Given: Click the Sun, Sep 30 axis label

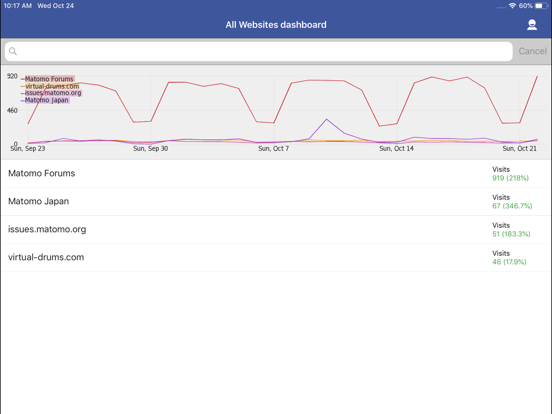Looking at the screenshot, I should (151, 149).
